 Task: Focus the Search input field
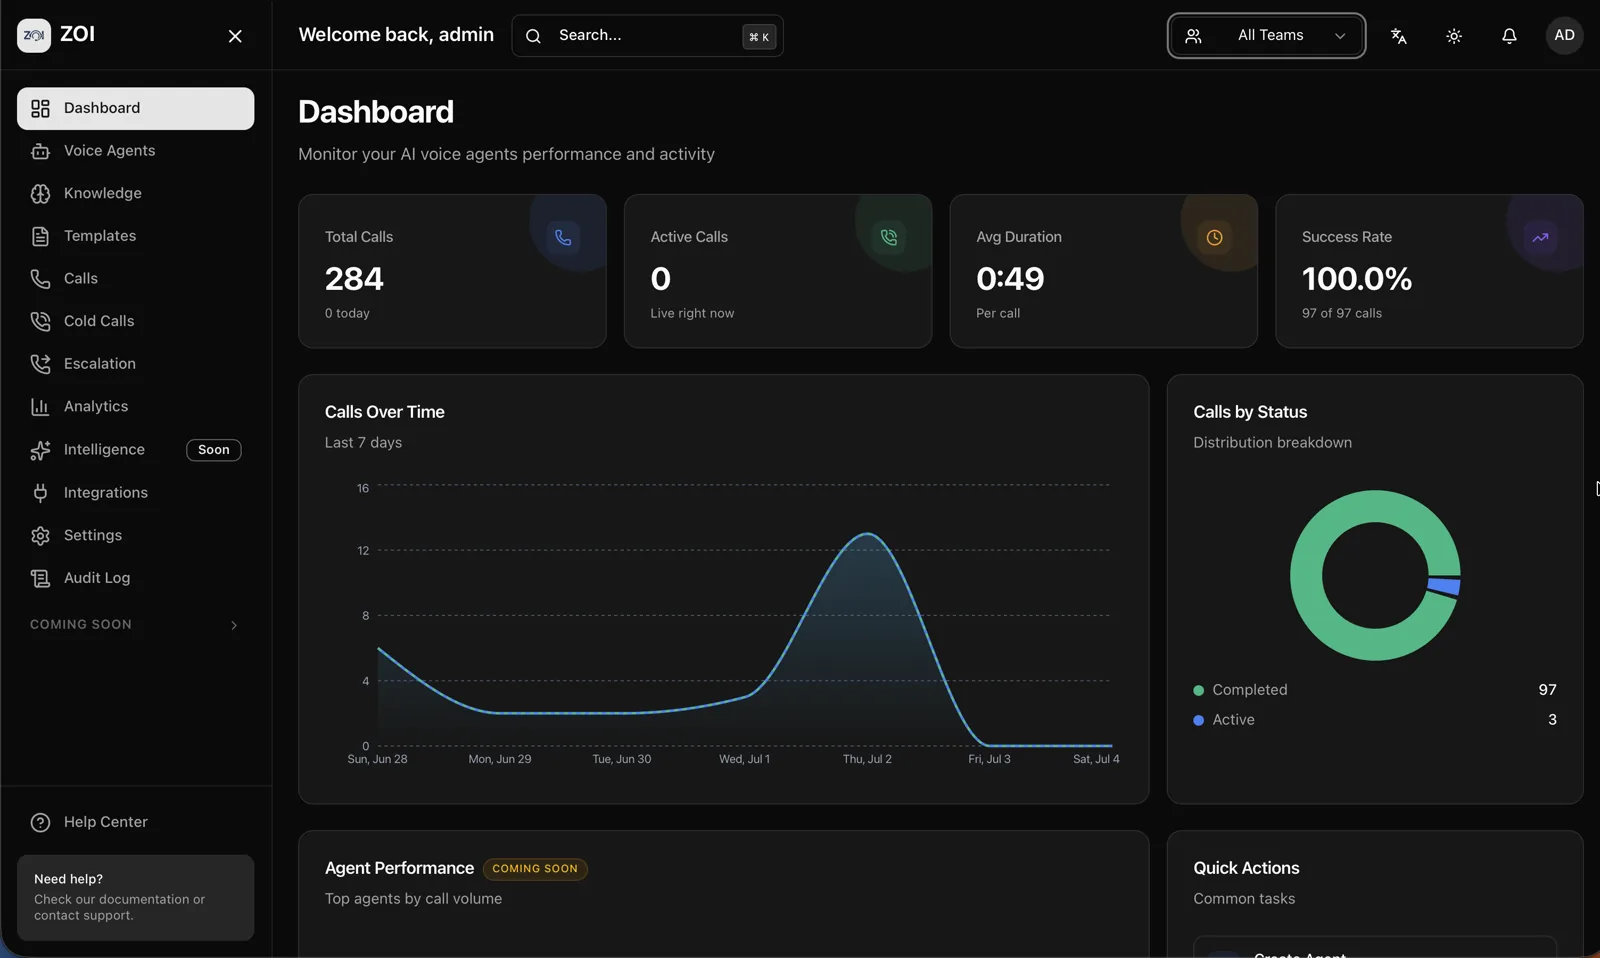[x=647, y=36]
